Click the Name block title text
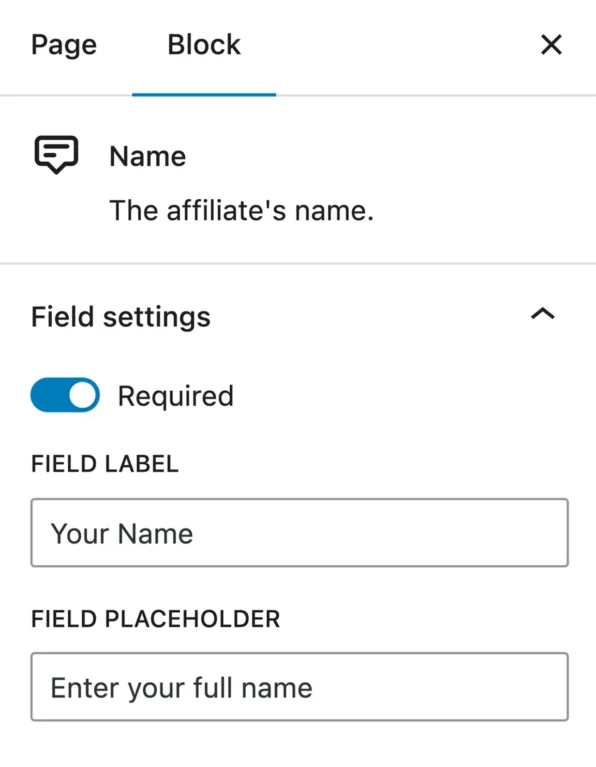Screen dimensions: 596x767 click(148, 157)
